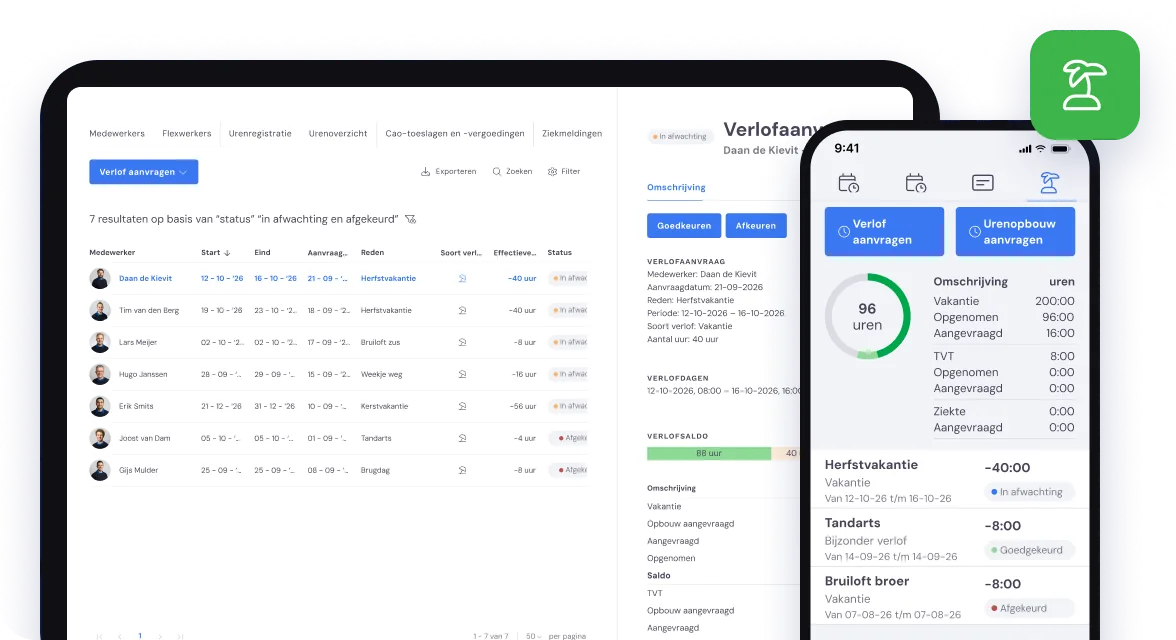
Task: Click the Eind column header
Action: 262,253
